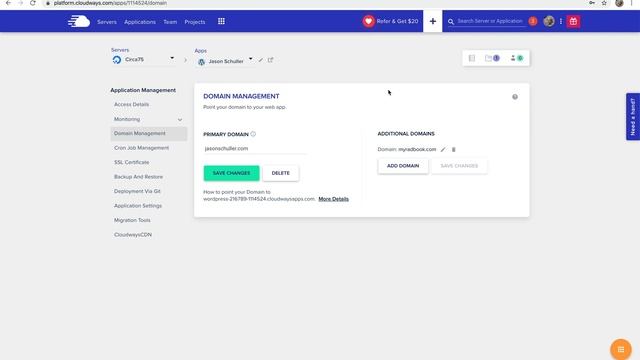
Task: Delete the myradbook.com domain
Action: [x=453, y=149]
